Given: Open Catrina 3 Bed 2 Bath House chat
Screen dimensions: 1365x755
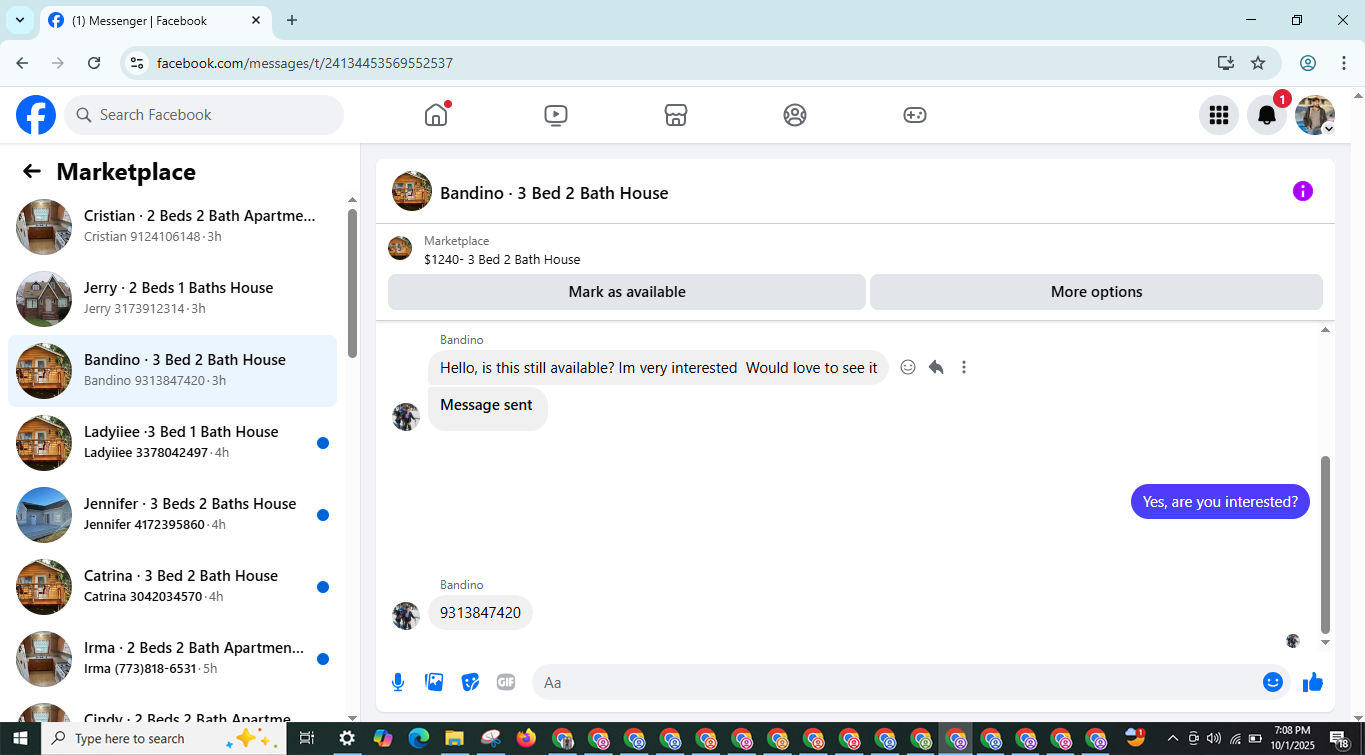Looking at the screenshot, I should coord(172,587).
